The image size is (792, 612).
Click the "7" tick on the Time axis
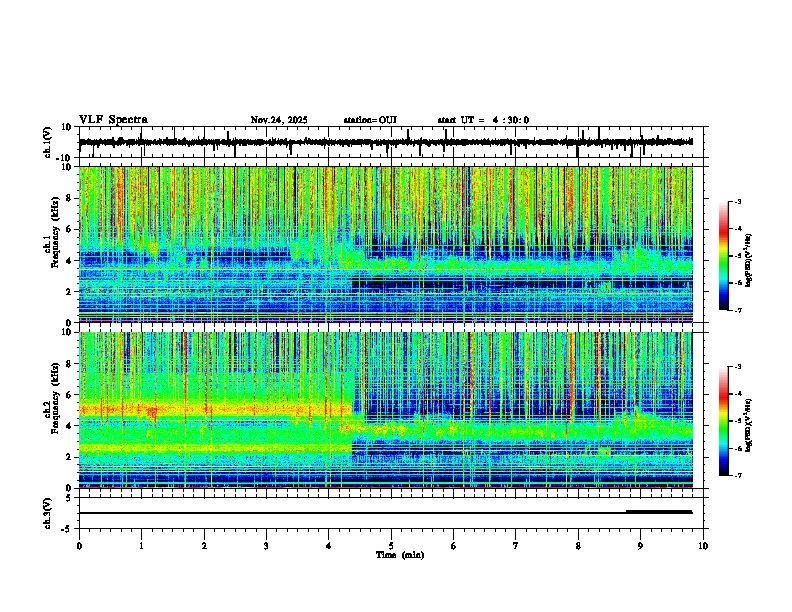[516, 546]
